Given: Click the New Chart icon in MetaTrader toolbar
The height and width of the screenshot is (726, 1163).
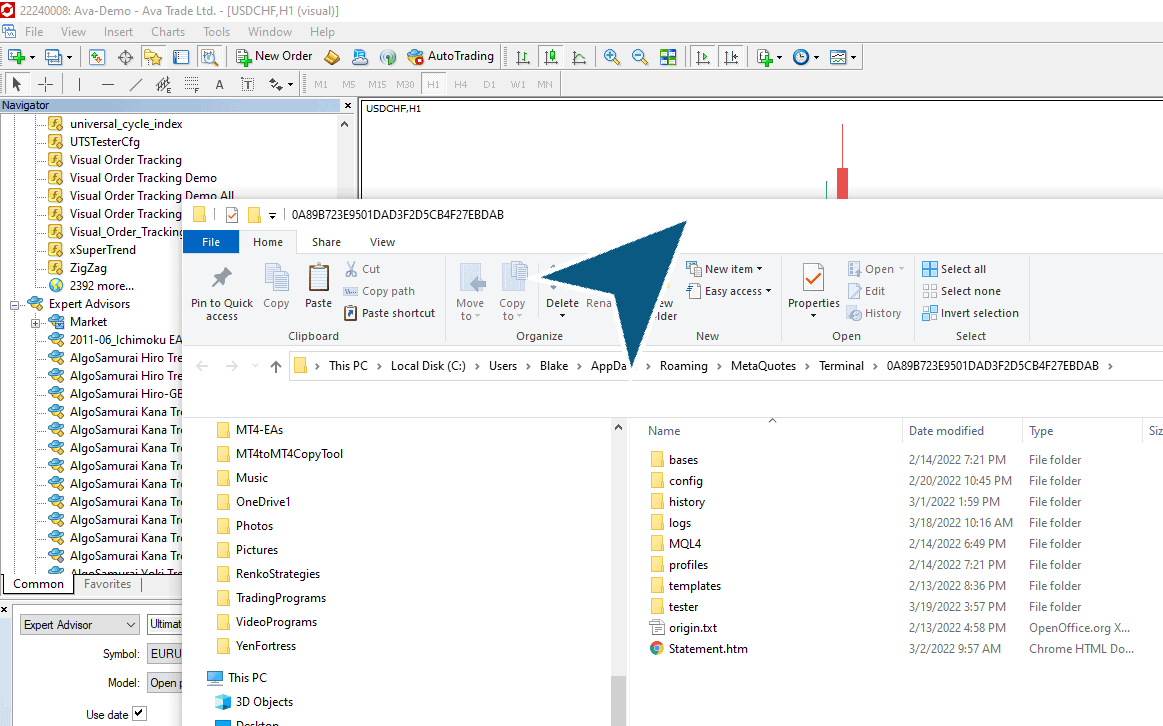Looking at the screenshot, I should coord(16,57).
